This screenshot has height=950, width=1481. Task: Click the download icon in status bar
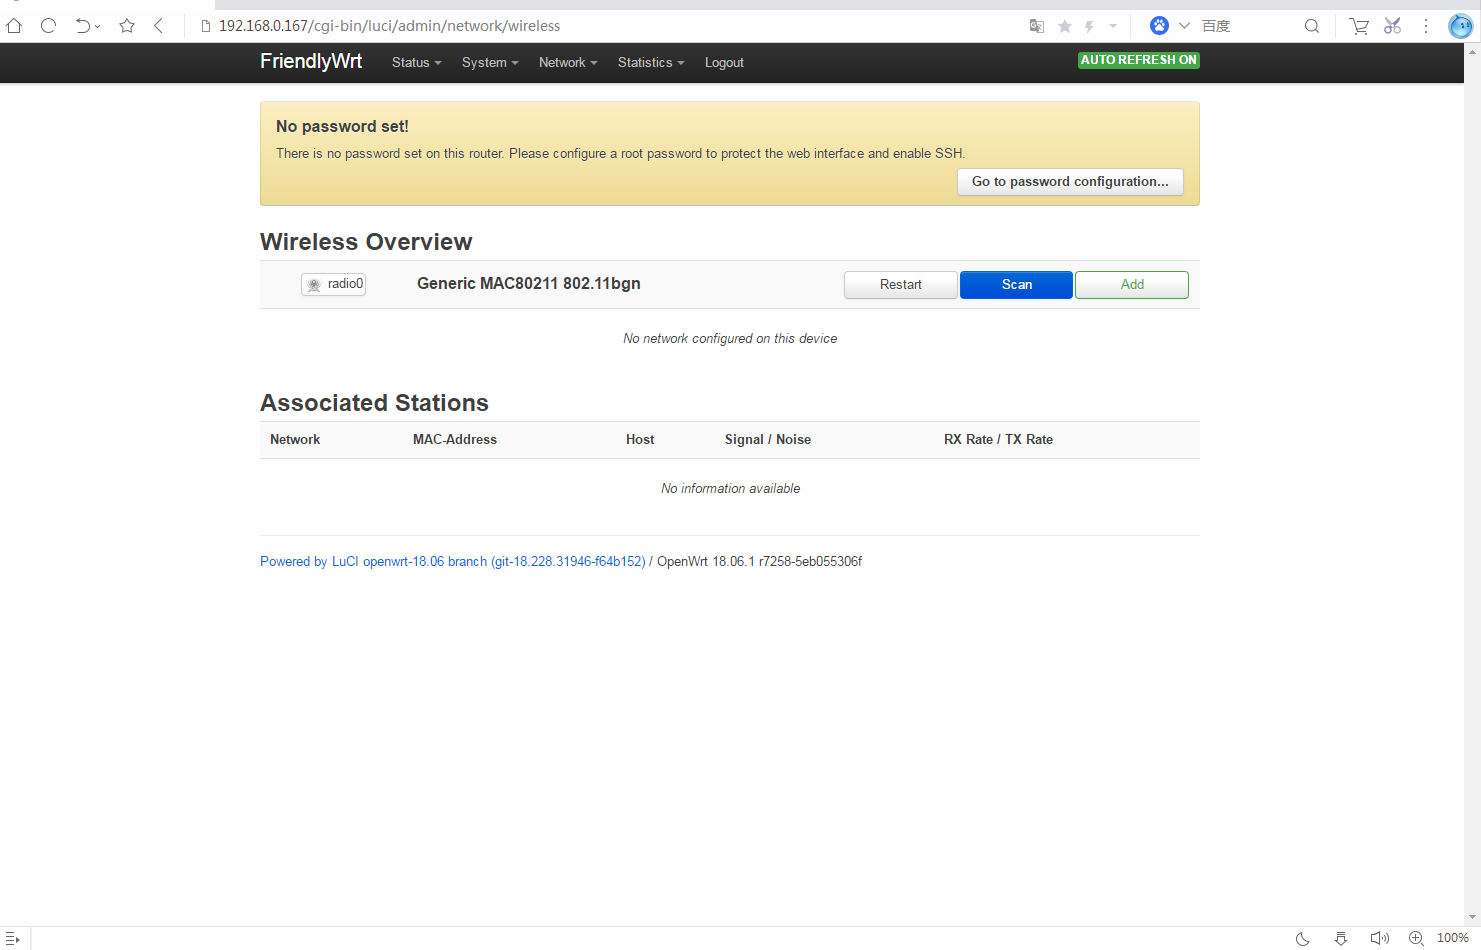pyautogui.click(x=1341, y=938)
